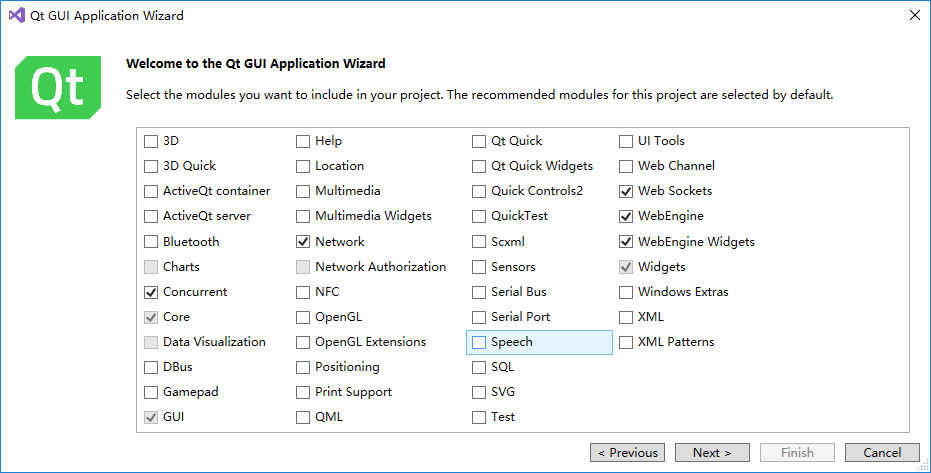Select the DBus module checkbox
This screenshot has height=473, width=931.
(x=151, y=367)
